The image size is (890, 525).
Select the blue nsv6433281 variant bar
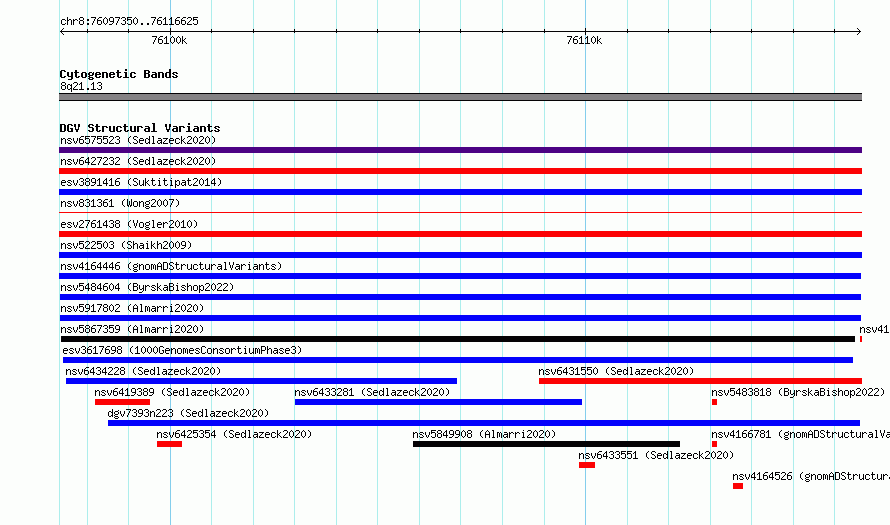pyautogui.click(x=438, y=402)
